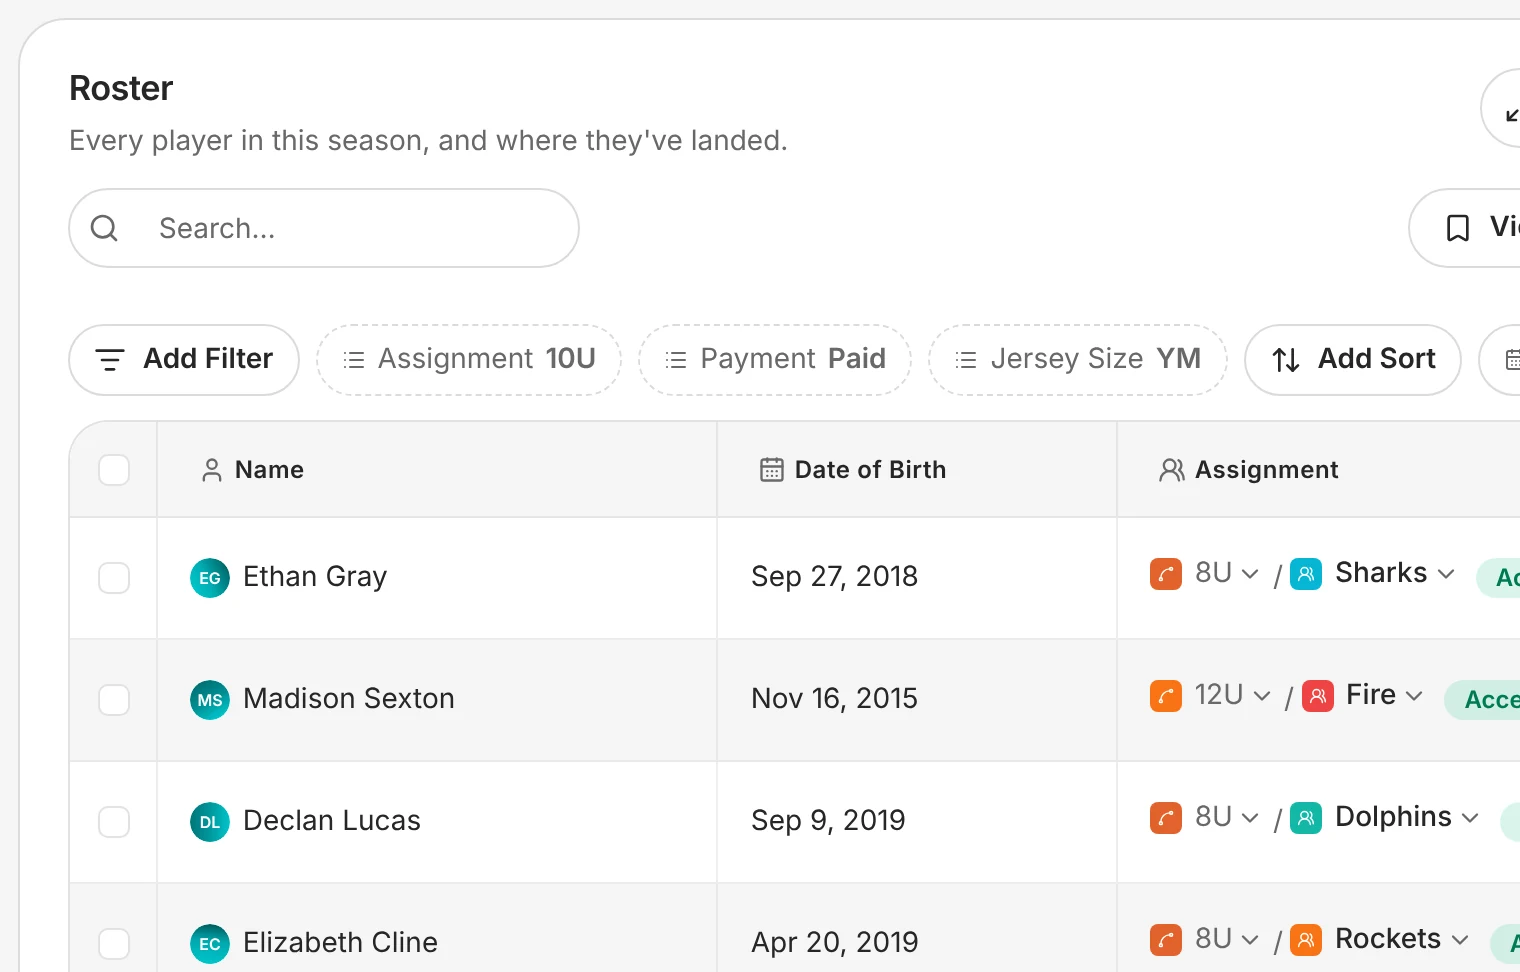This screenshot has width=1520, height=972.
Task: Click the 8U division icon in Elizabeth Cline's row
Action: (1166, 940)
